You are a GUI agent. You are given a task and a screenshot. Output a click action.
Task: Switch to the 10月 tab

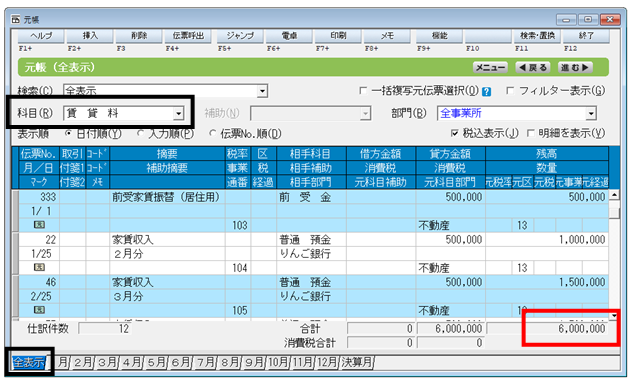(278, 363)
